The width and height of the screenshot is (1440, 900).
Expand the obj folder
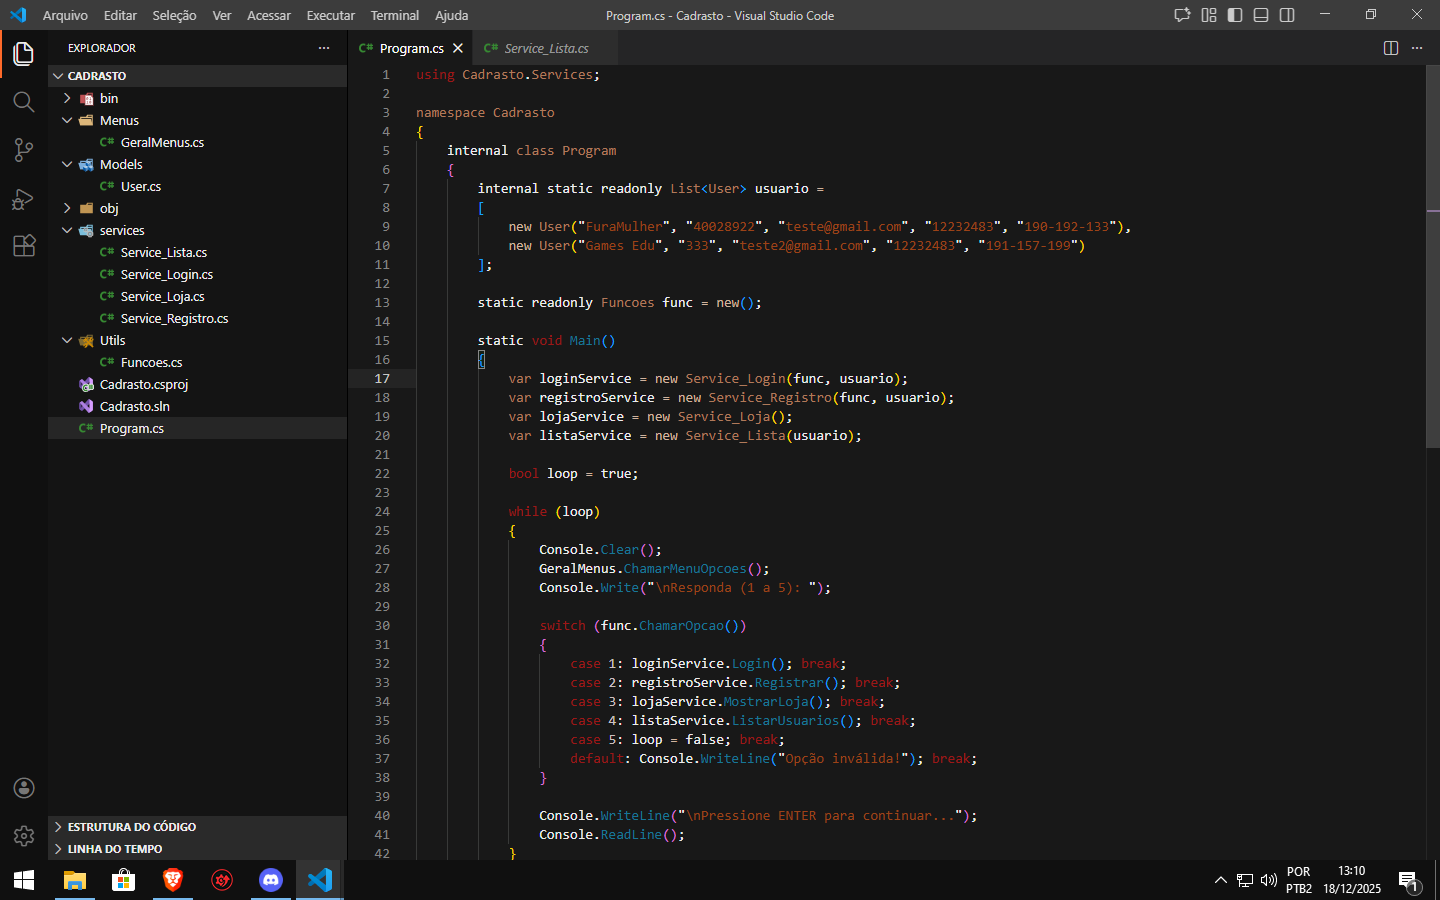point(67,208)
